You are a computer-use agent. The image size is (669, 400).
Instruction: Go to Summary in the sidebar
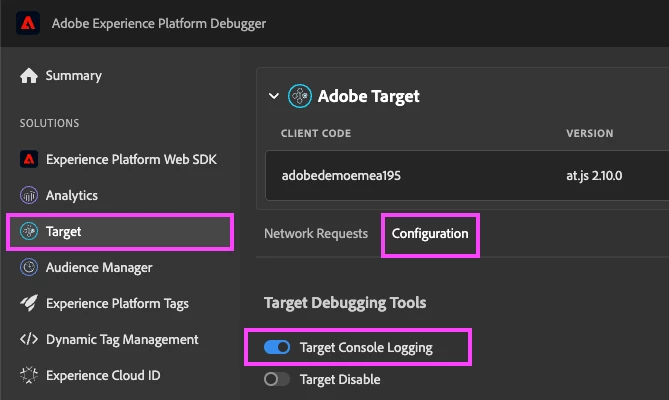pos(73,75)
